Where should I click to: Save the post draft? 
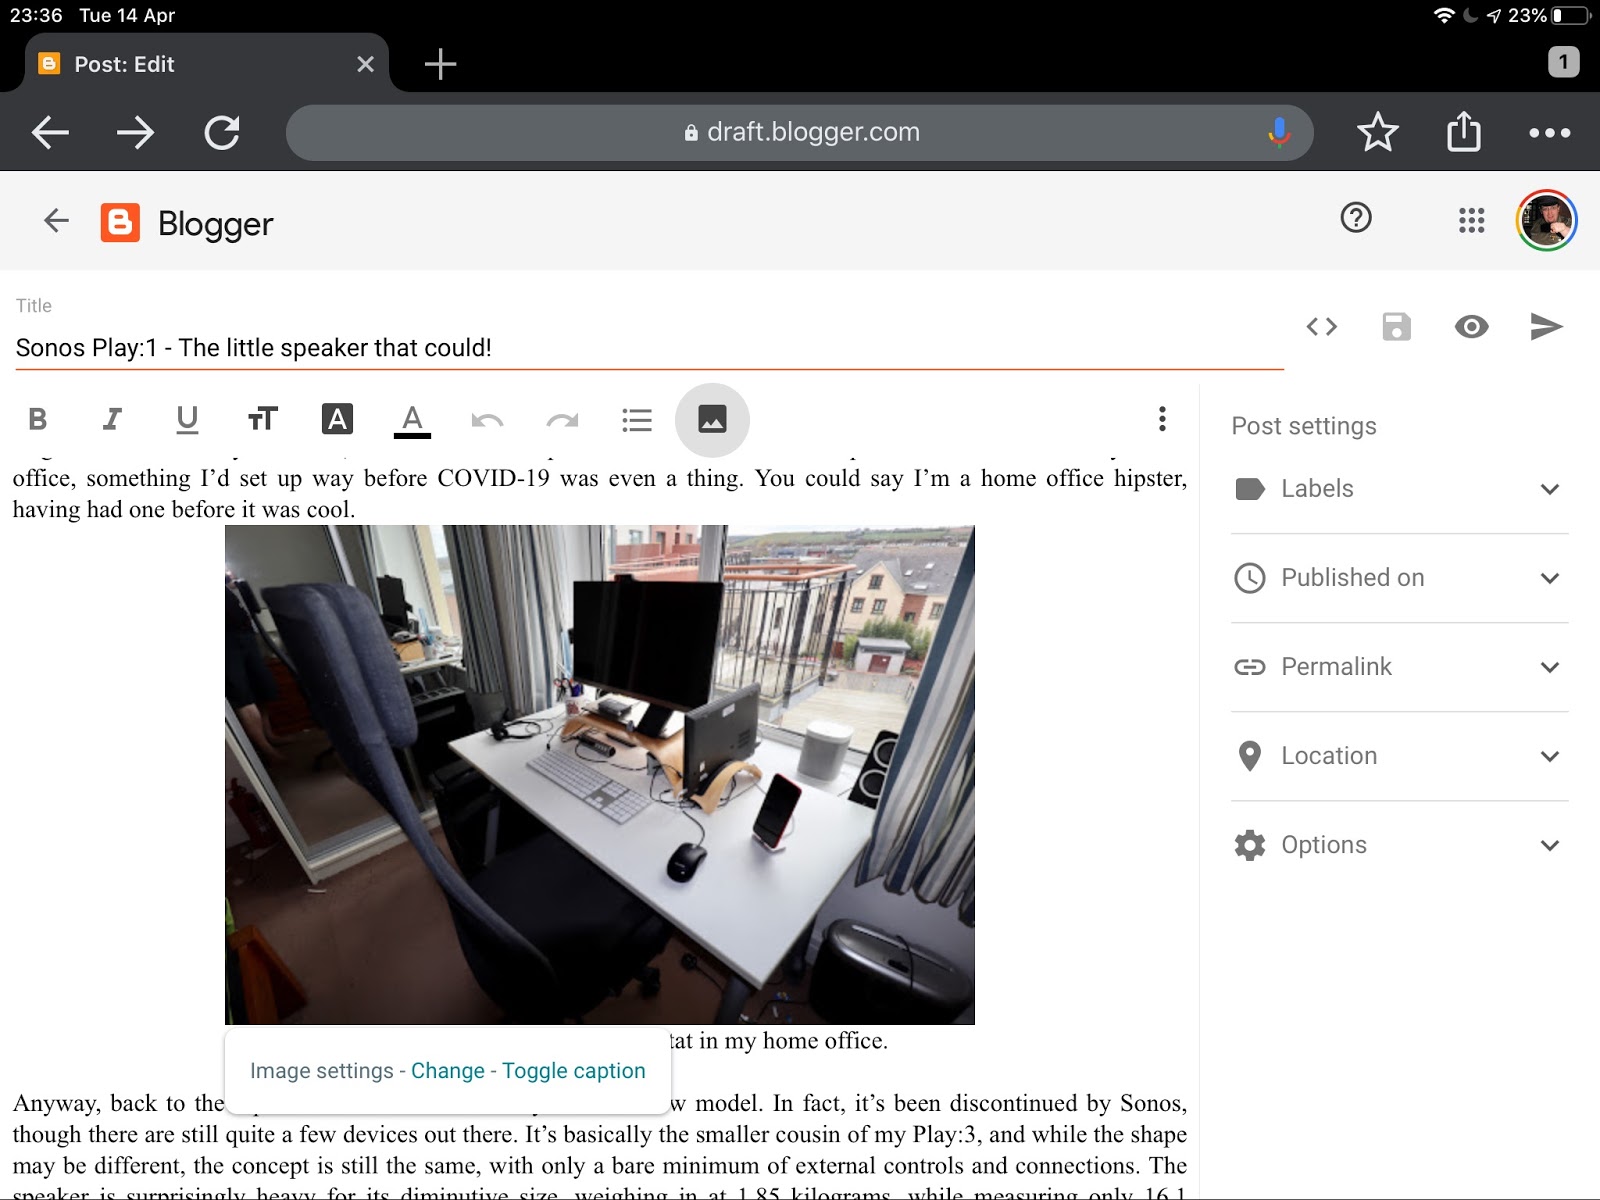click(x=1396, y=327)
